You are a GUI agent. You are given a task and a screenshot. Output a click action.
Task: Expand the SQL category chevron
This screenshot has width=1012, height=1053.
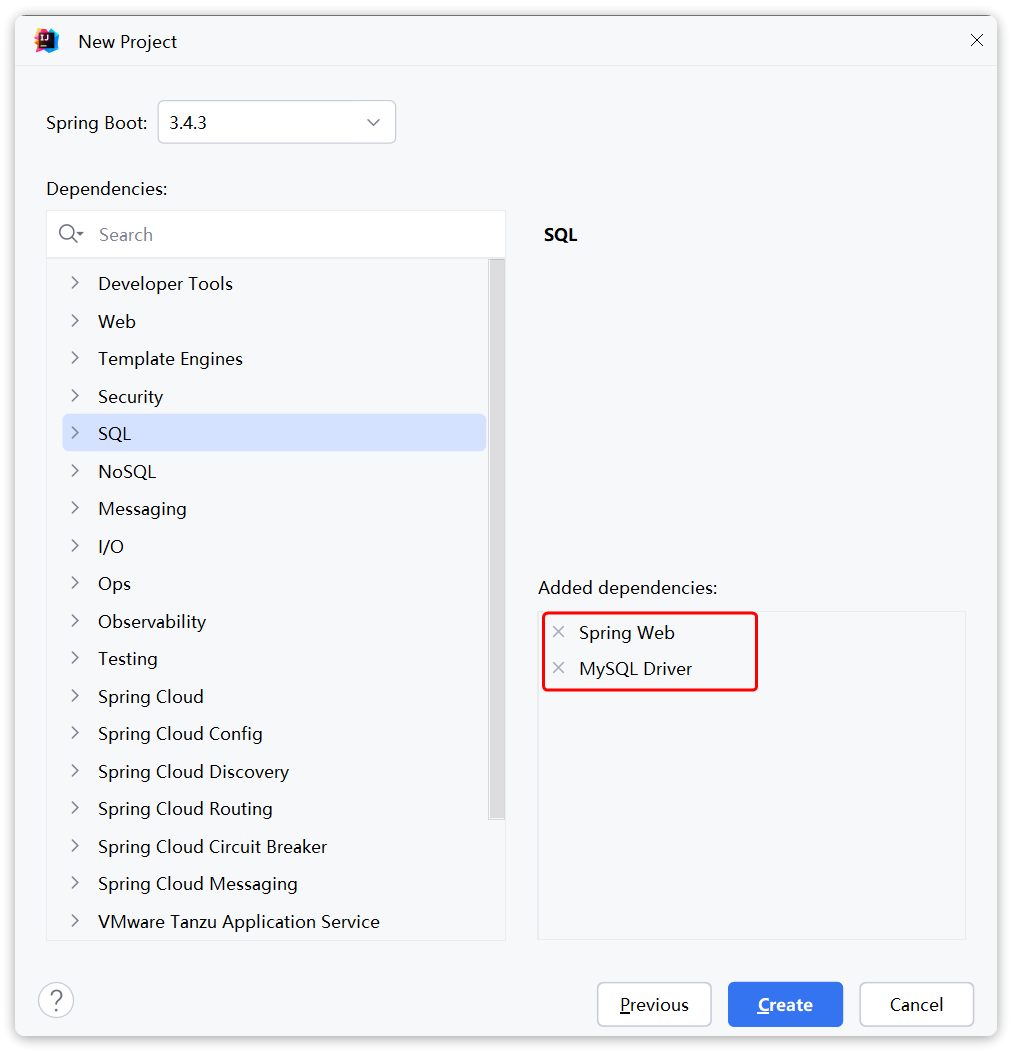tap(75, 433)
